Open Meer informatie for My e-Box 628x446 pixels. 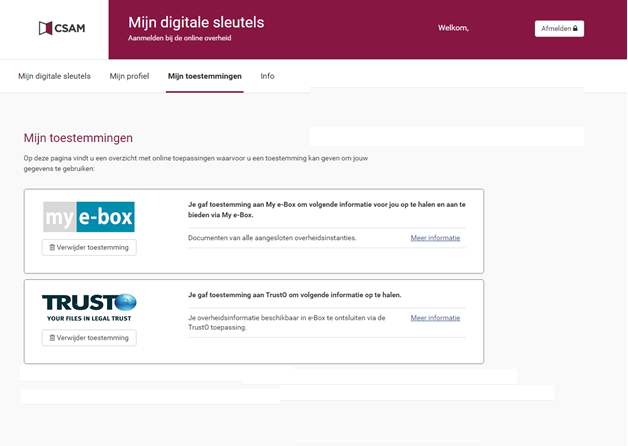point(435,238)
